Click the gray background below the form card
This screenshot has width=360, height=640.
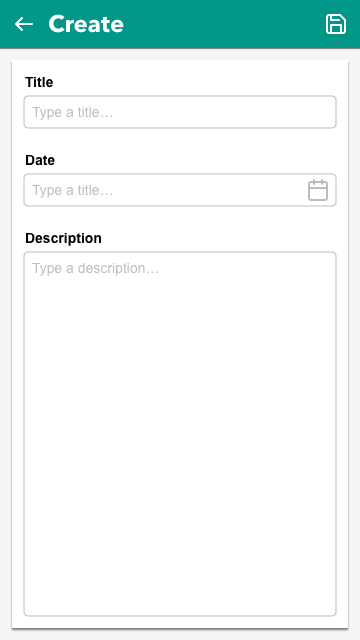pos(180,635)
